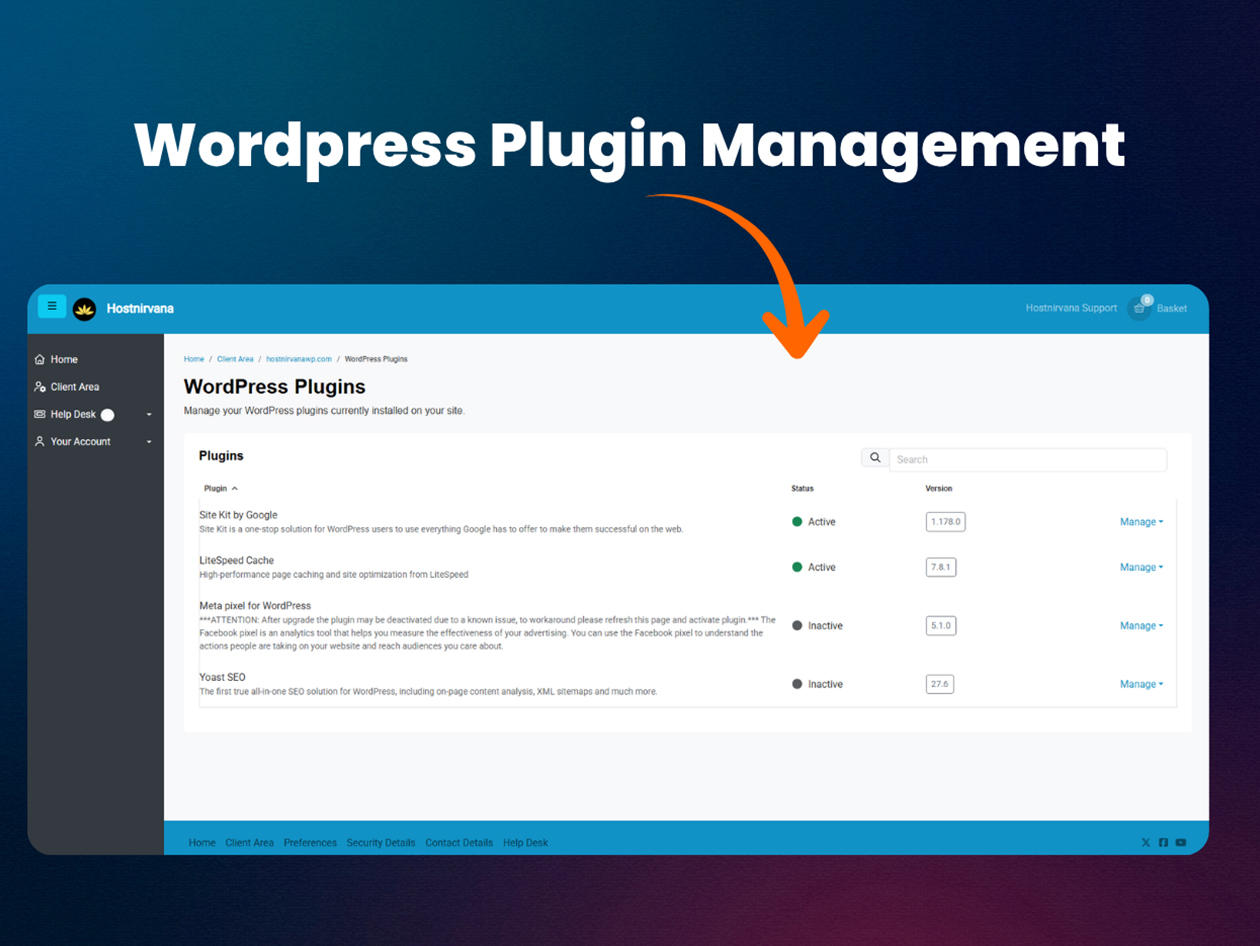Click the Inactive status of Meta pixel

coord(817,626)
